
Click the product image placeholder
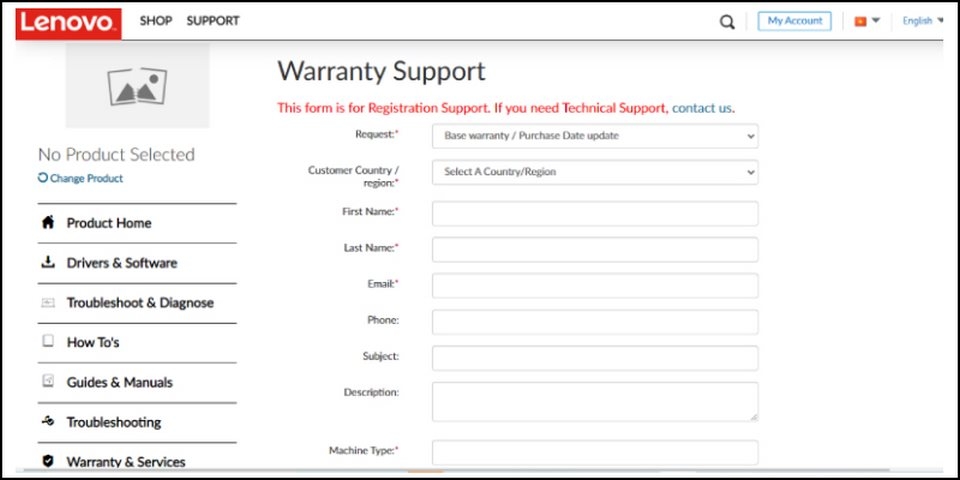137,85
